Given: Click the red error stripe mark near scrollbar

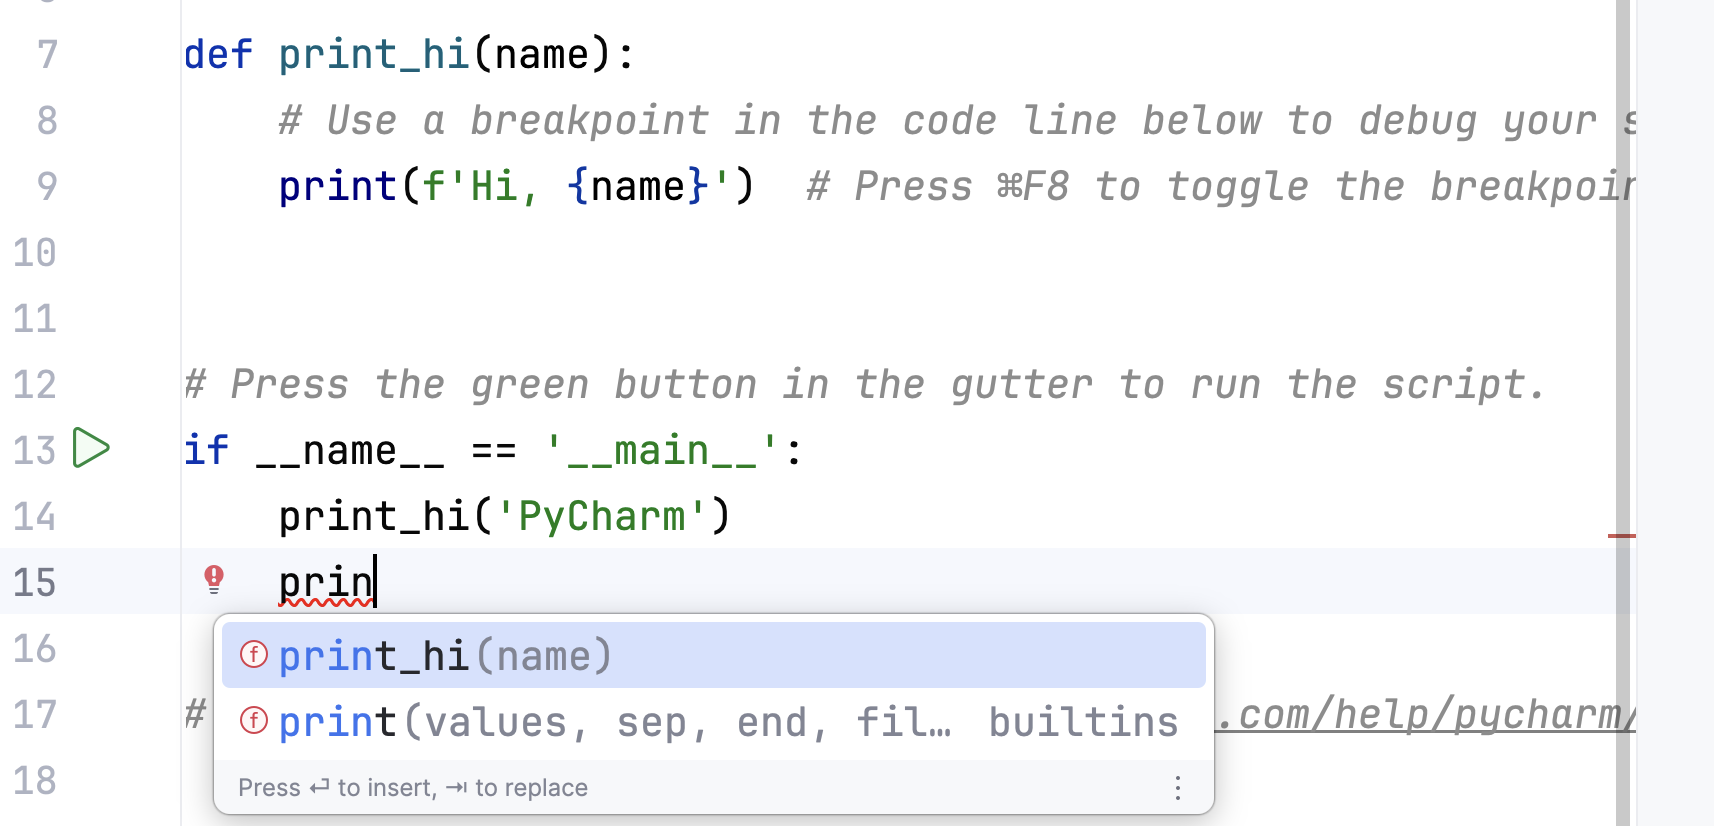Looking at the screenshot, I should [x=1621, y=536].
